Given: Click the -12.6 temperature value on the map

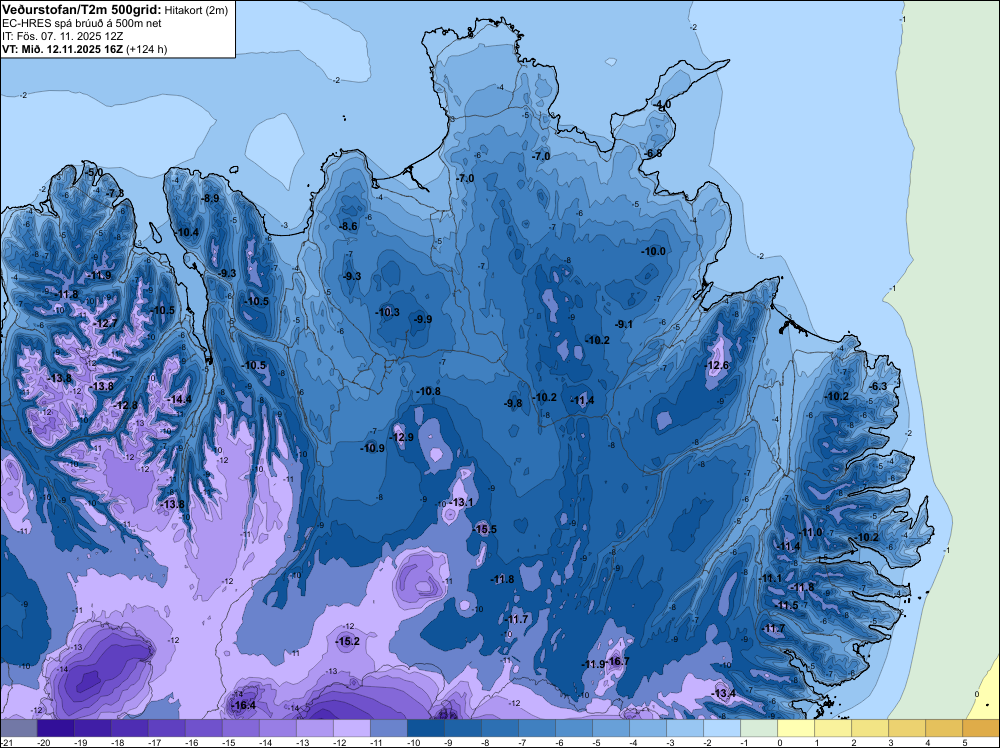Looking at the screenshot, I should click(717, 365).
